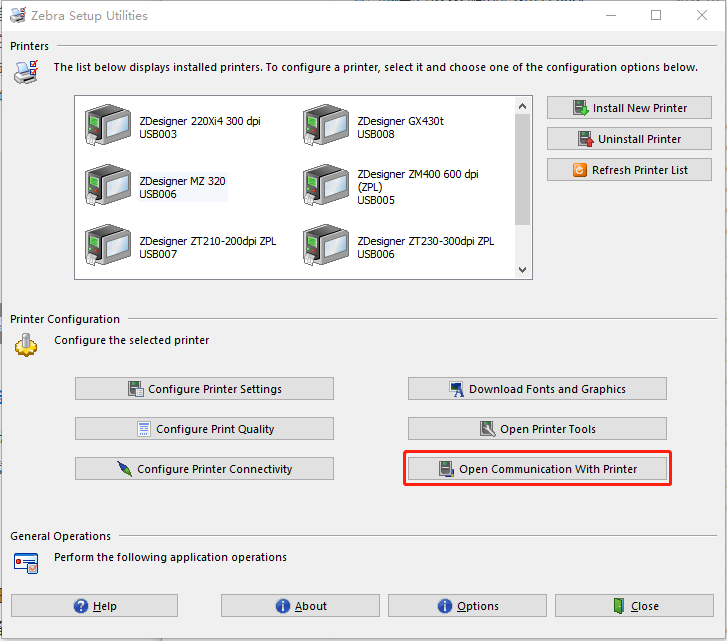Screen dimensions: 727x641
Task: Close the window with title bar X
Action: point(701,15)
